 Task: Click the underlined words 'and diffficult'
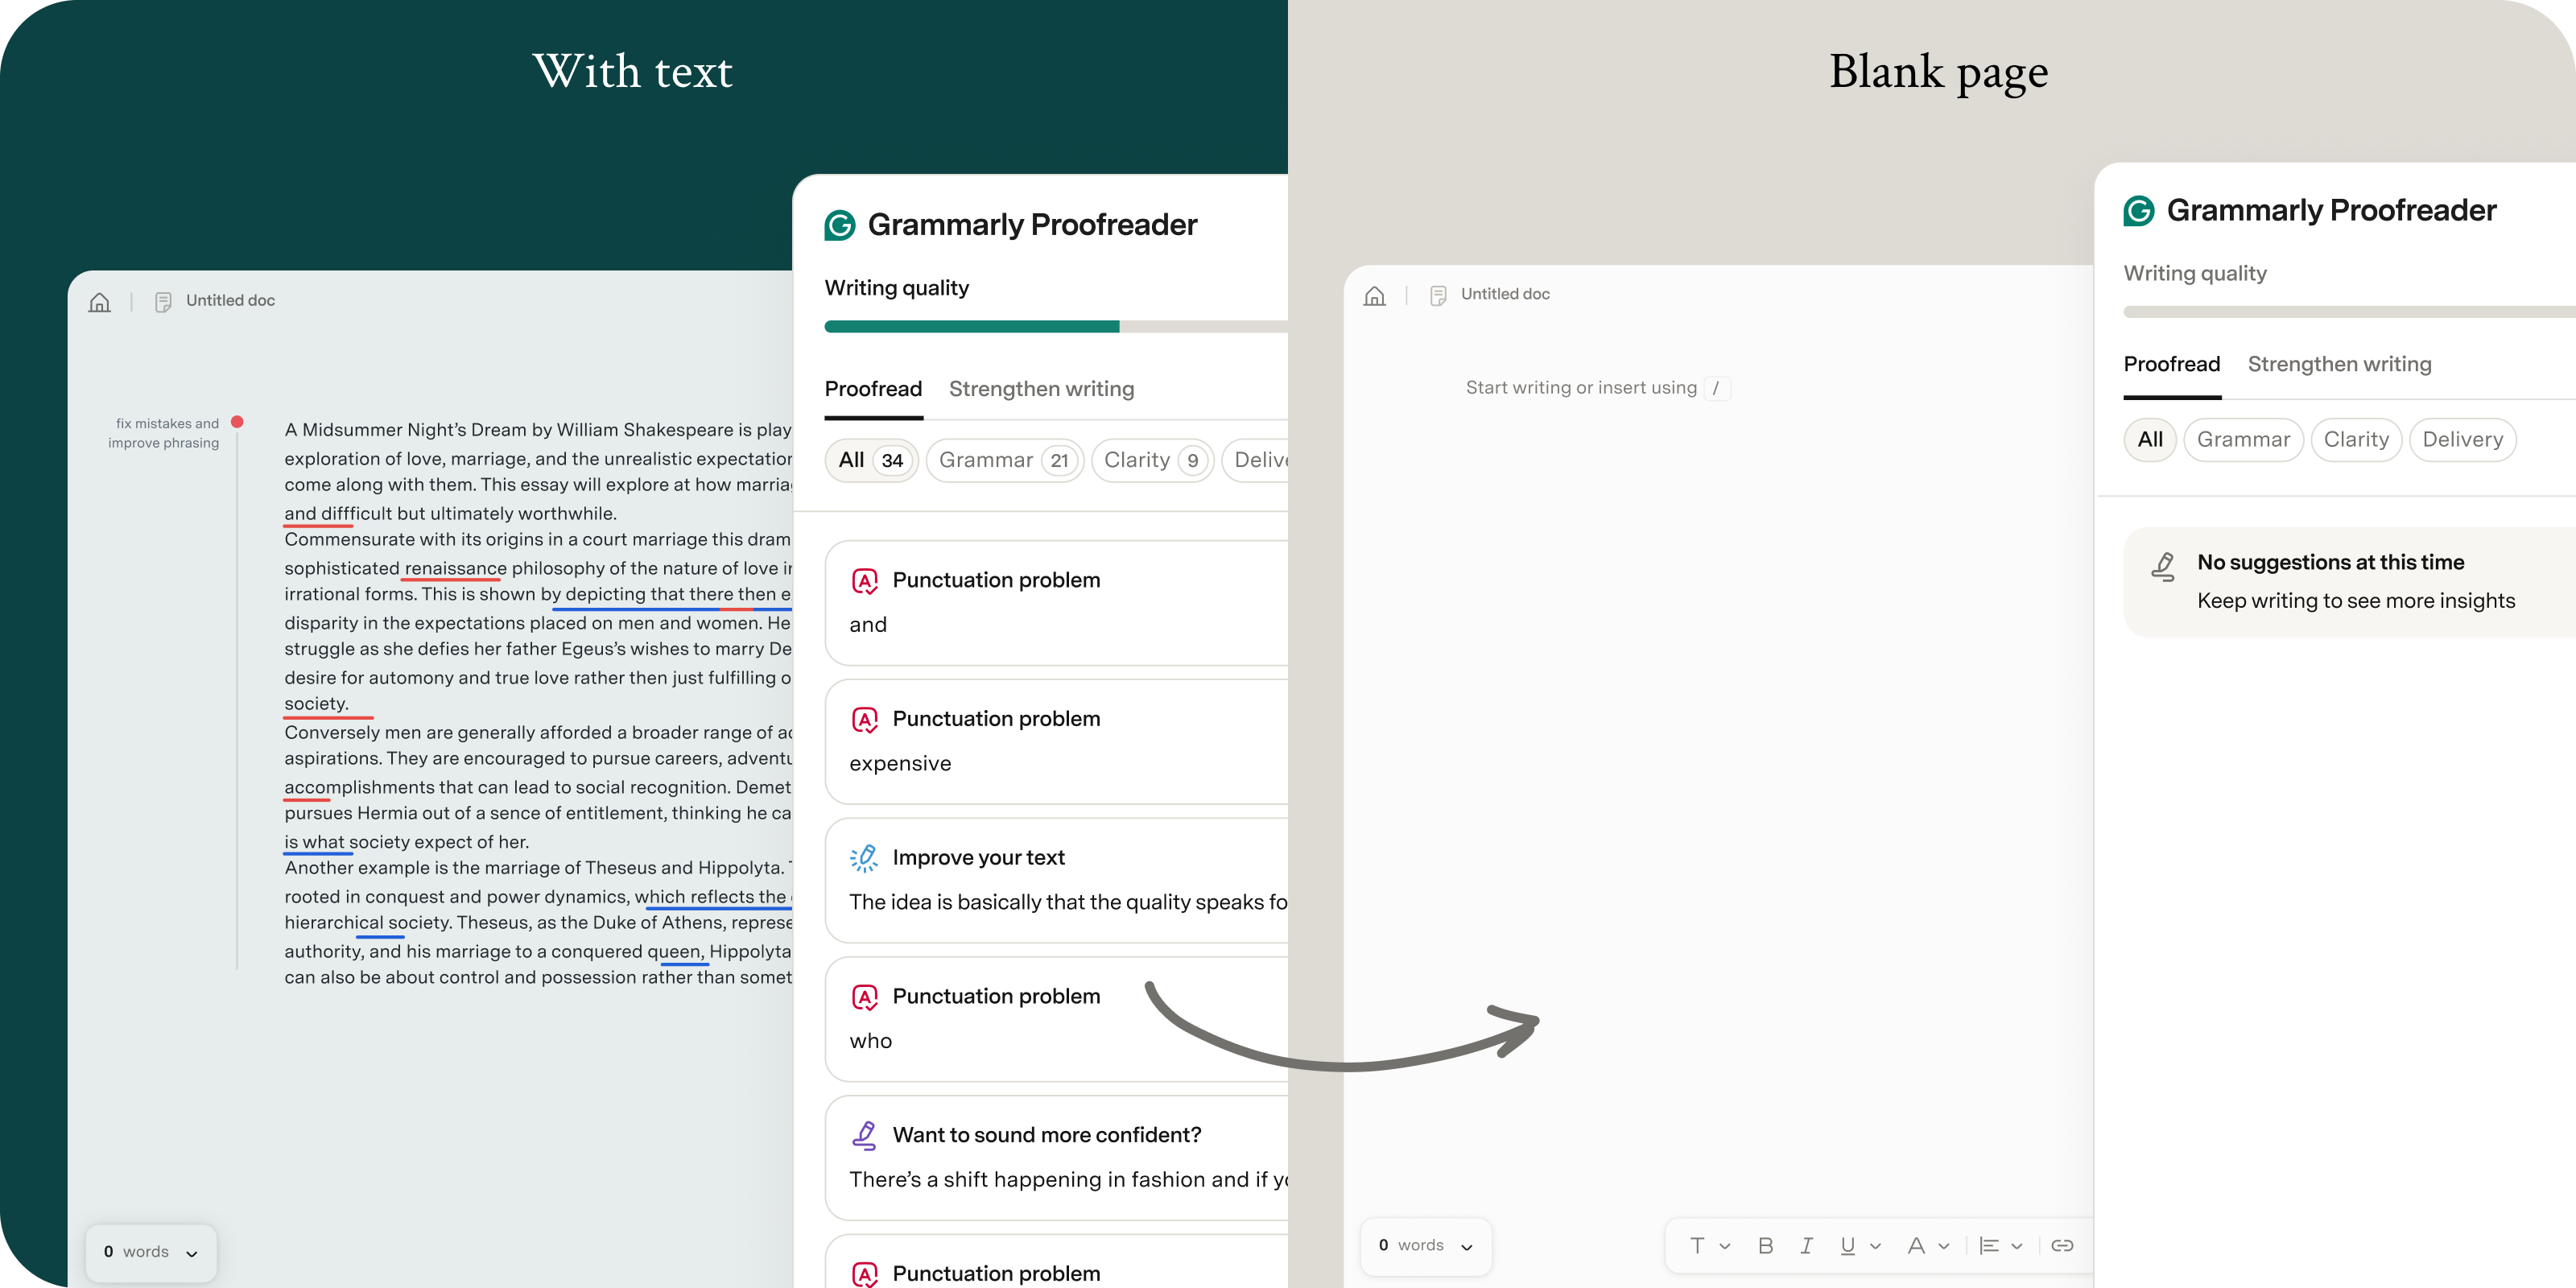tap(338, 514)
